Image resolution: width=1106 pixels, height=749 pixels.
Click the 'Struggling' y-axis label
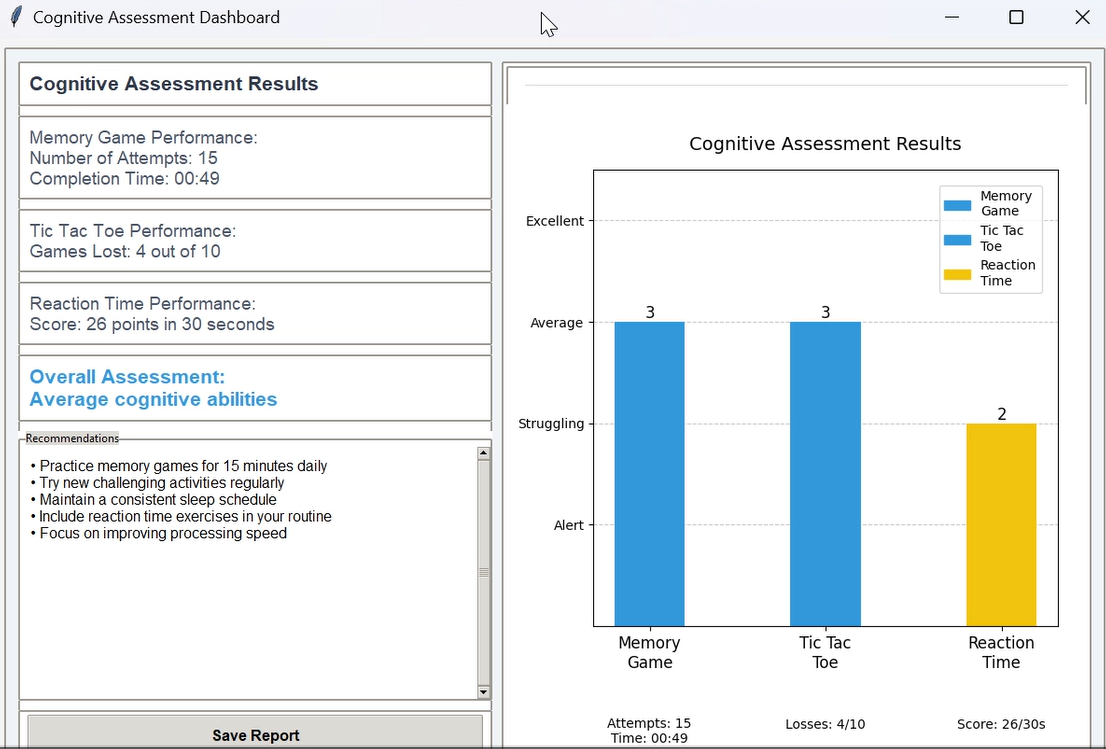(551, 424)
